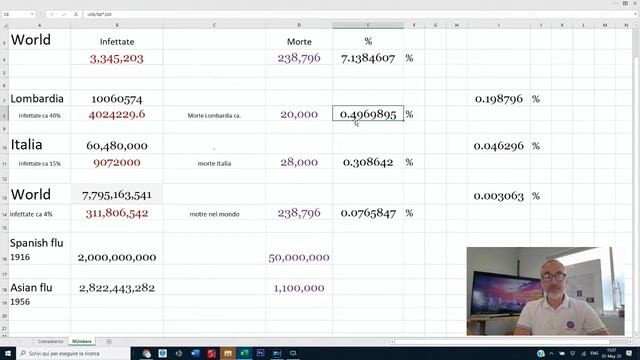Click the Insert Function fx icon

click(x=76, y=14)
